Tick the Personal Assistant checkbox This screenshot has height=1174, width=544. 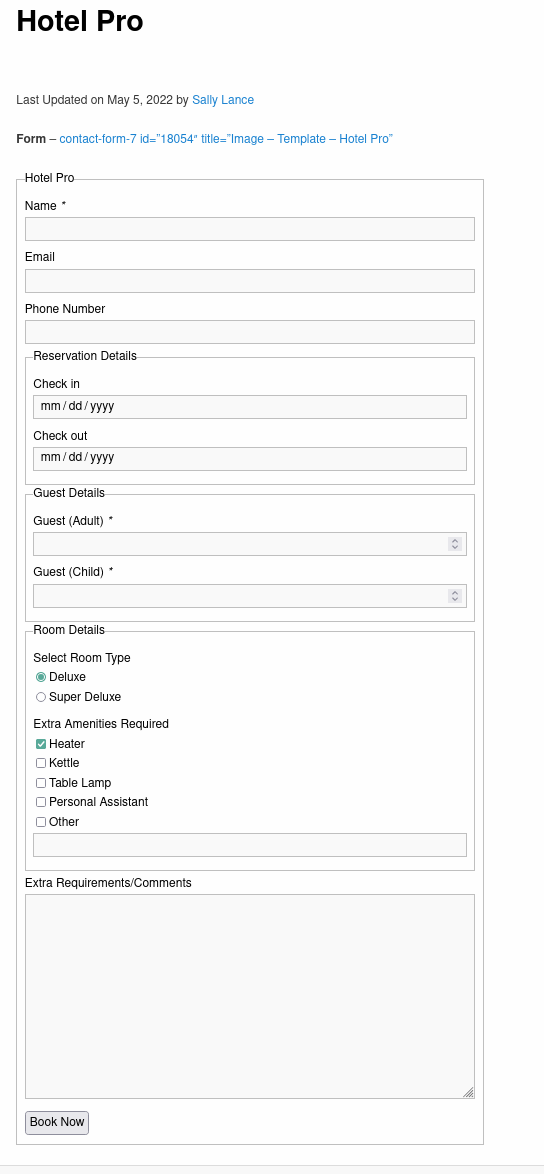41,802
